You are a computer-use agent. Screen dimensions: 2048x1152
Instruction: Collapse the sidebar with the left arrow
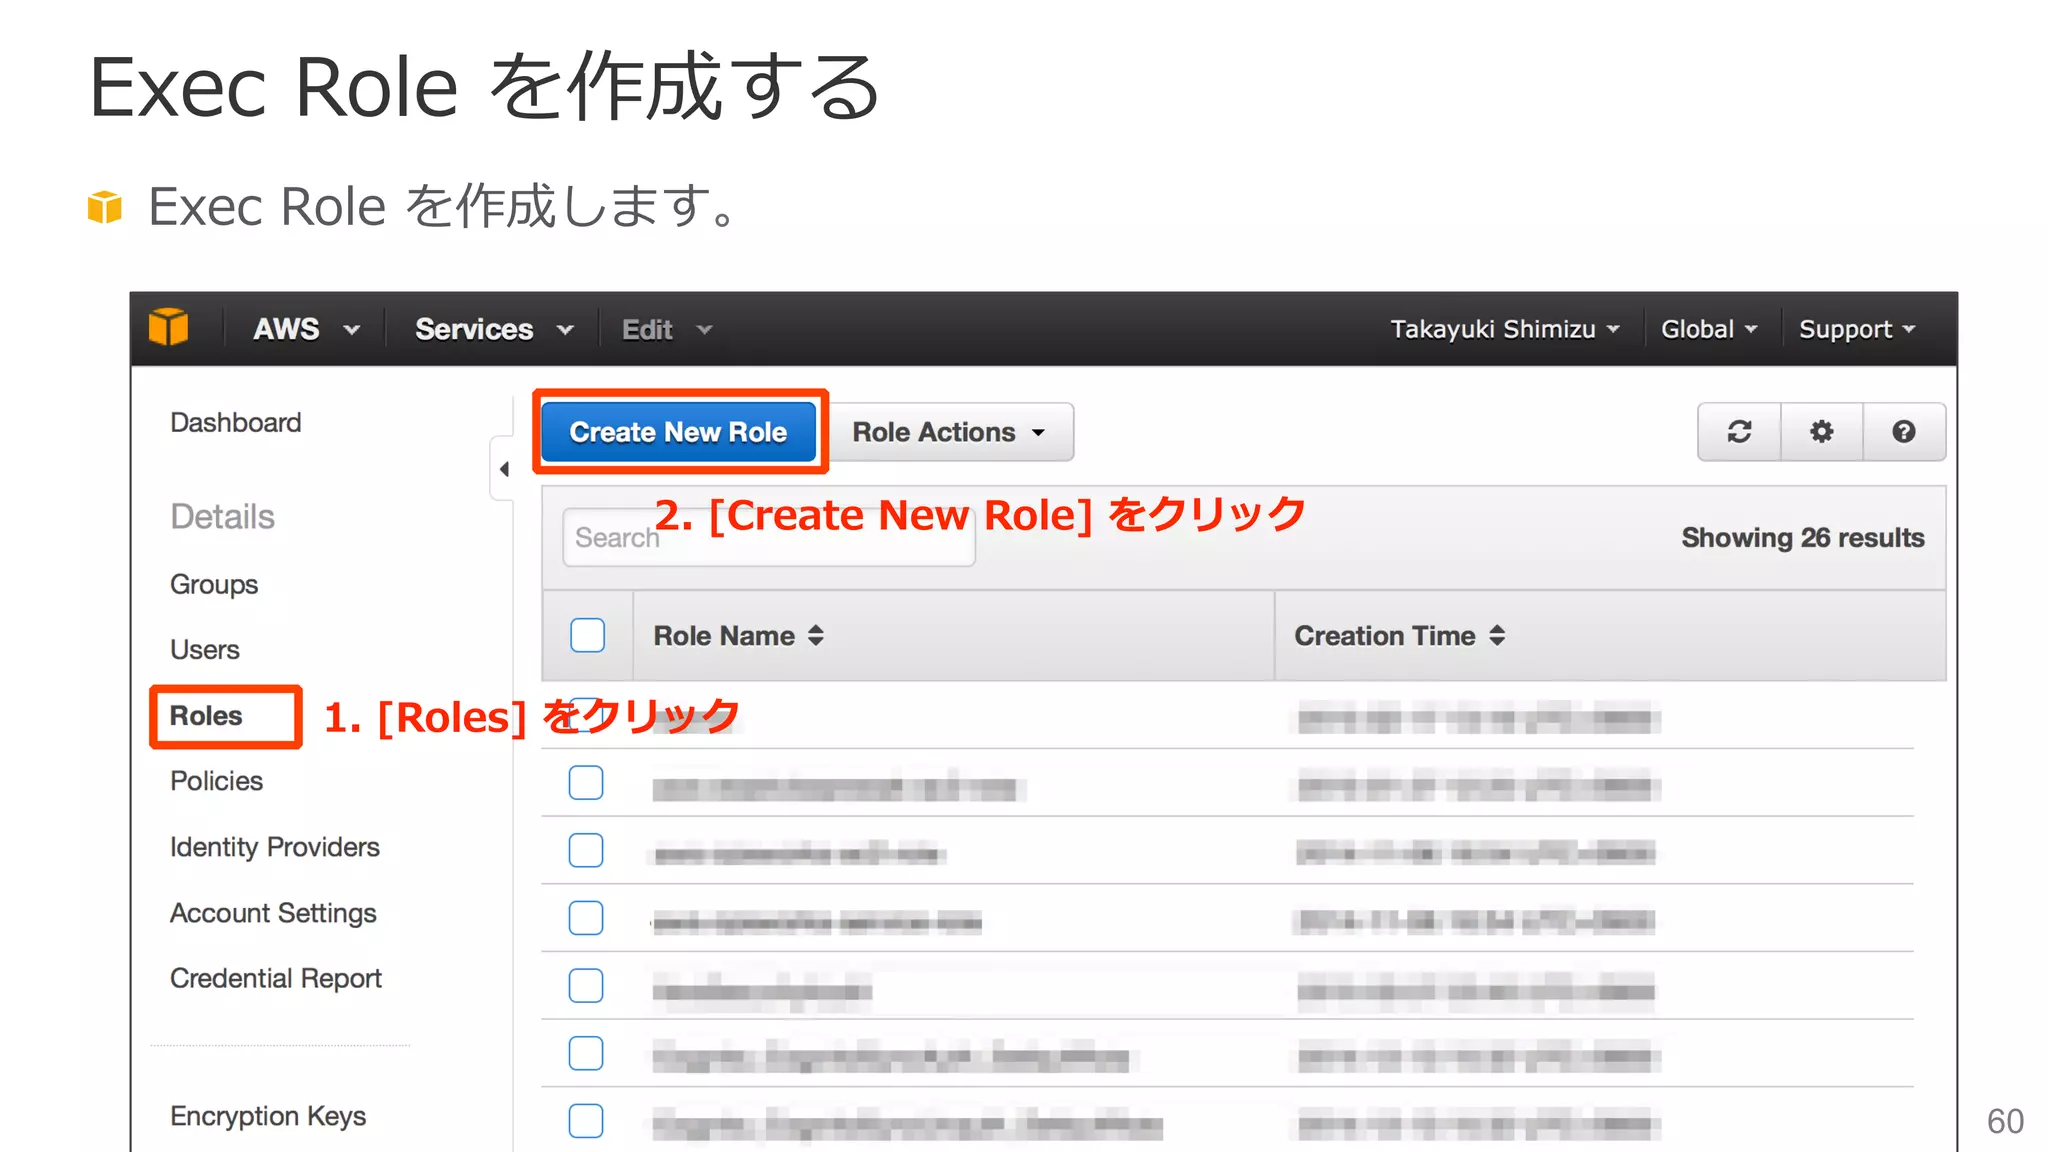tap(503, 468)
